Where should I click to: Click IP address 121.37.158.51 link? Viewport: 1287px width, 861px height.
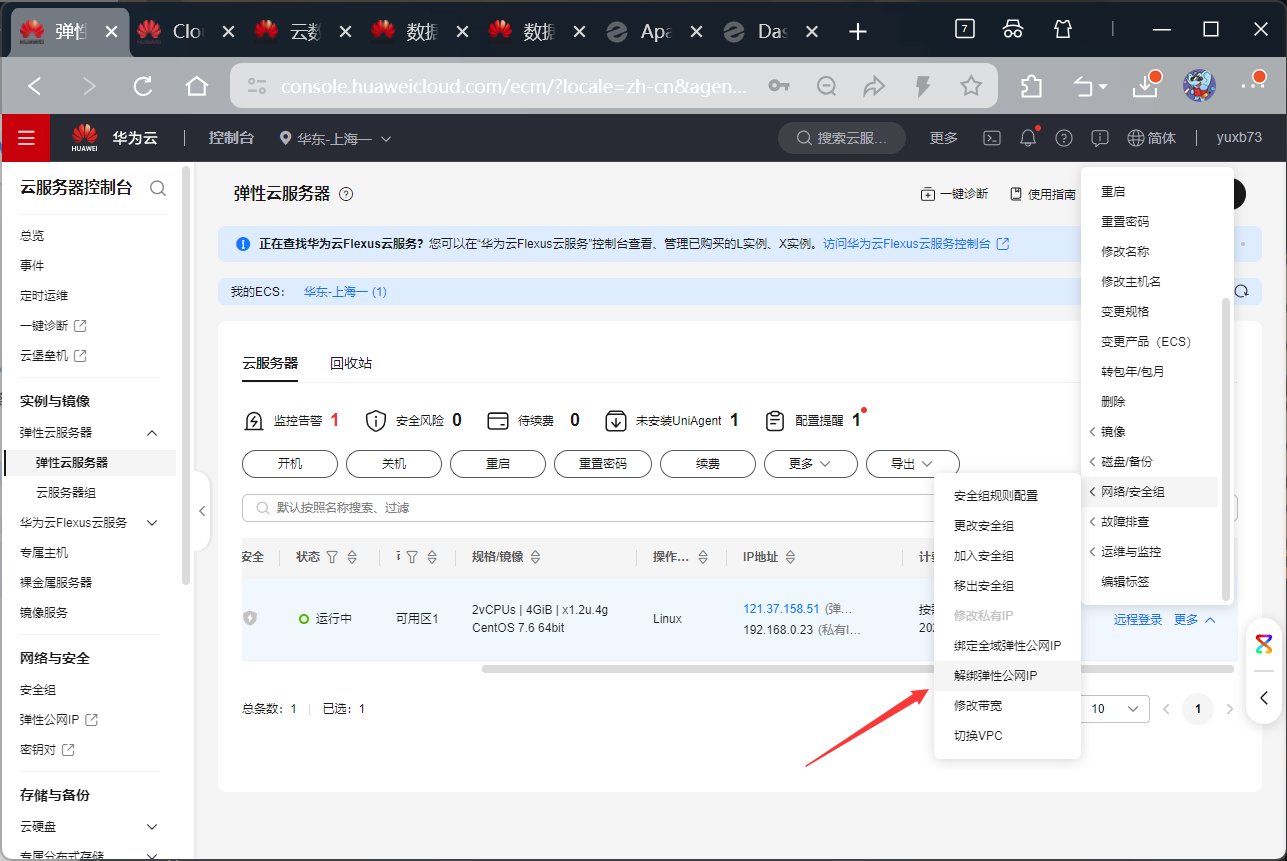pyautogui.click(x=781, y=609)
